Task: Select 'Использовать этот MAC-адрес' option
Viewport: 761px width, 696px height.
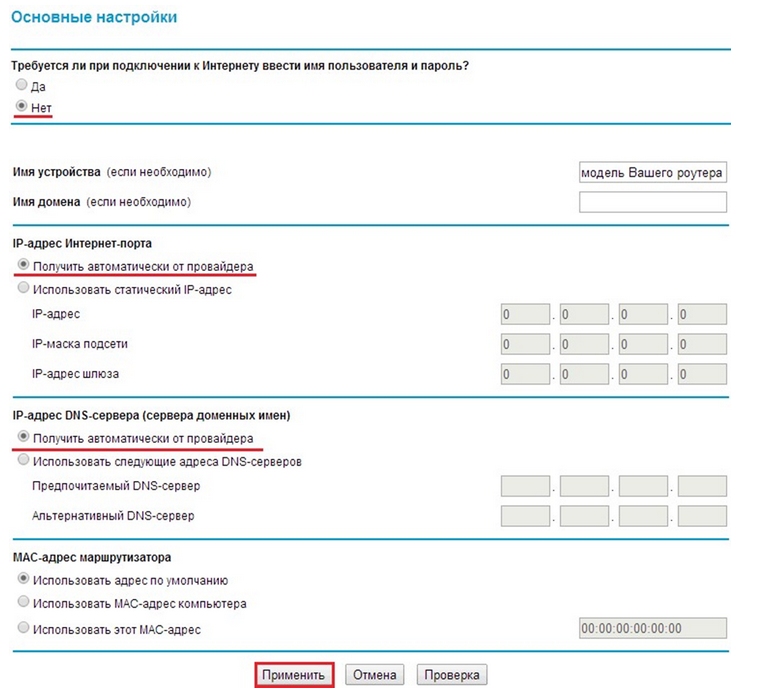Action: pyautogui.click(x=22, y=628)
